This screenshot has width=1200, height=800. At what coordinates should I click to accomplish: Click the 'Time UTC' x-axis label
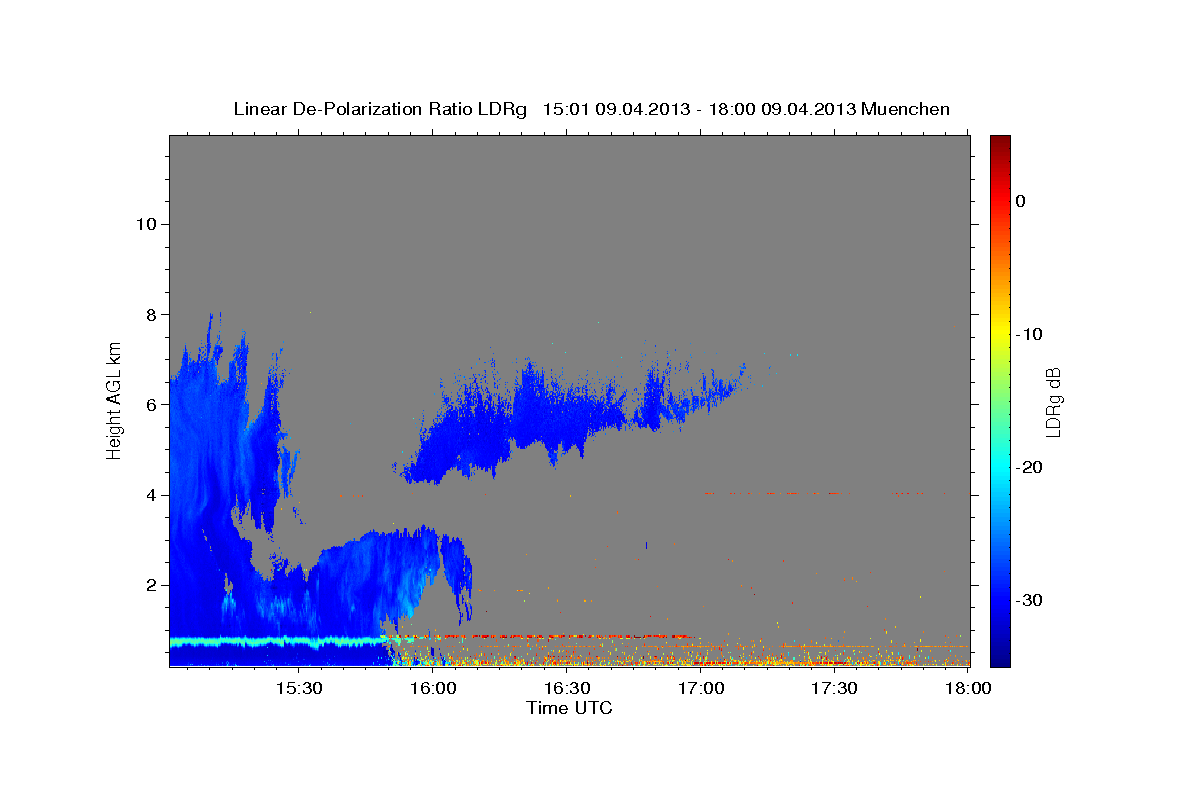[x=569, y=708]
